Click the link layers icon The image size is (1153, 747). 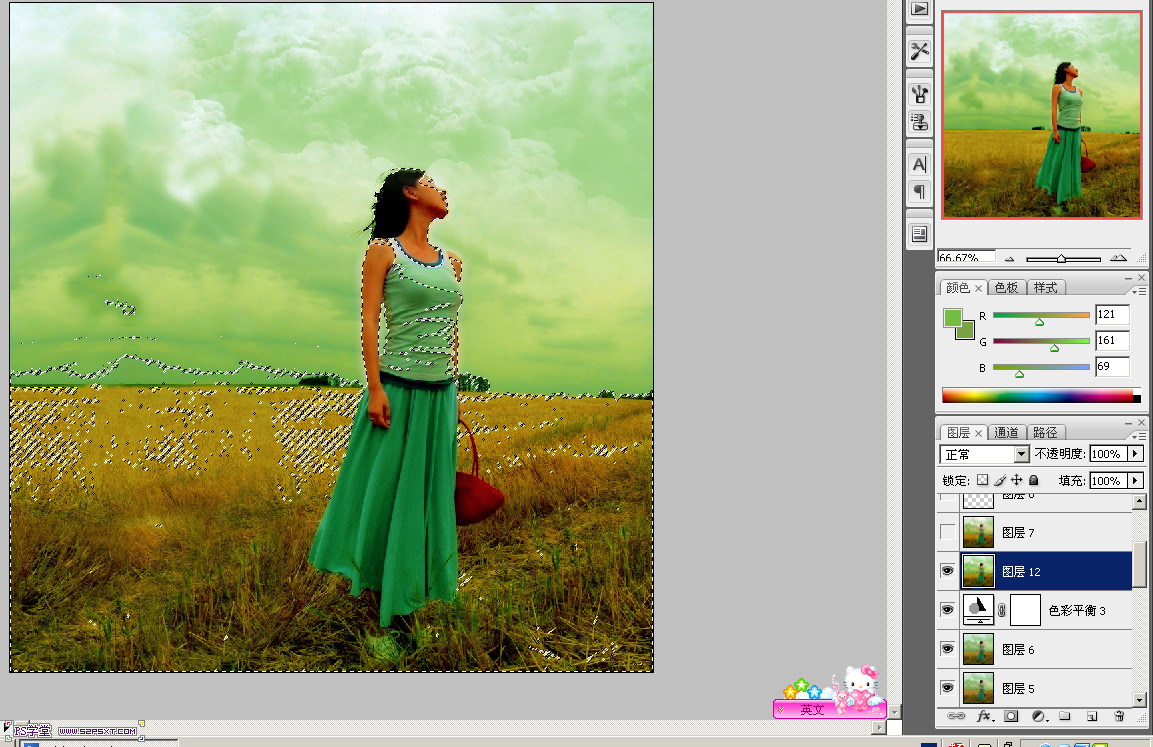955,716
